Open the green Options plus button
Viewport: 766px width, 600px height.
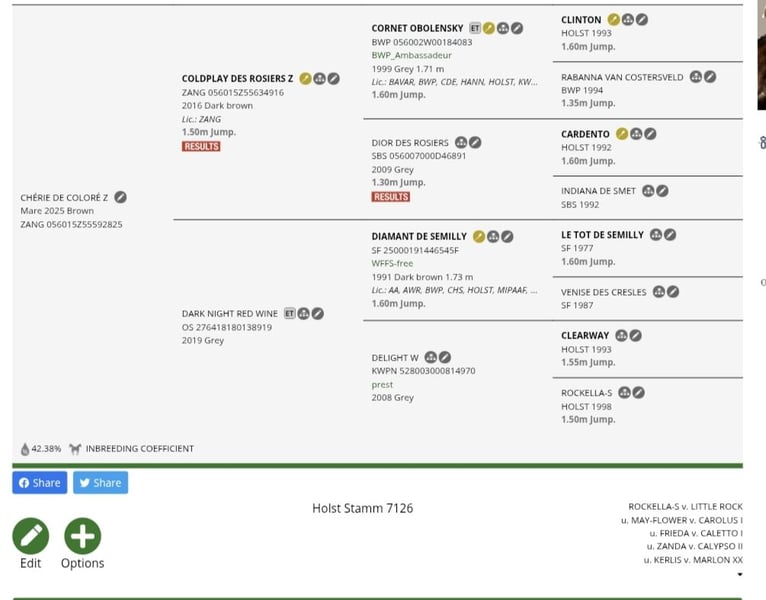(x=82, y=536)
